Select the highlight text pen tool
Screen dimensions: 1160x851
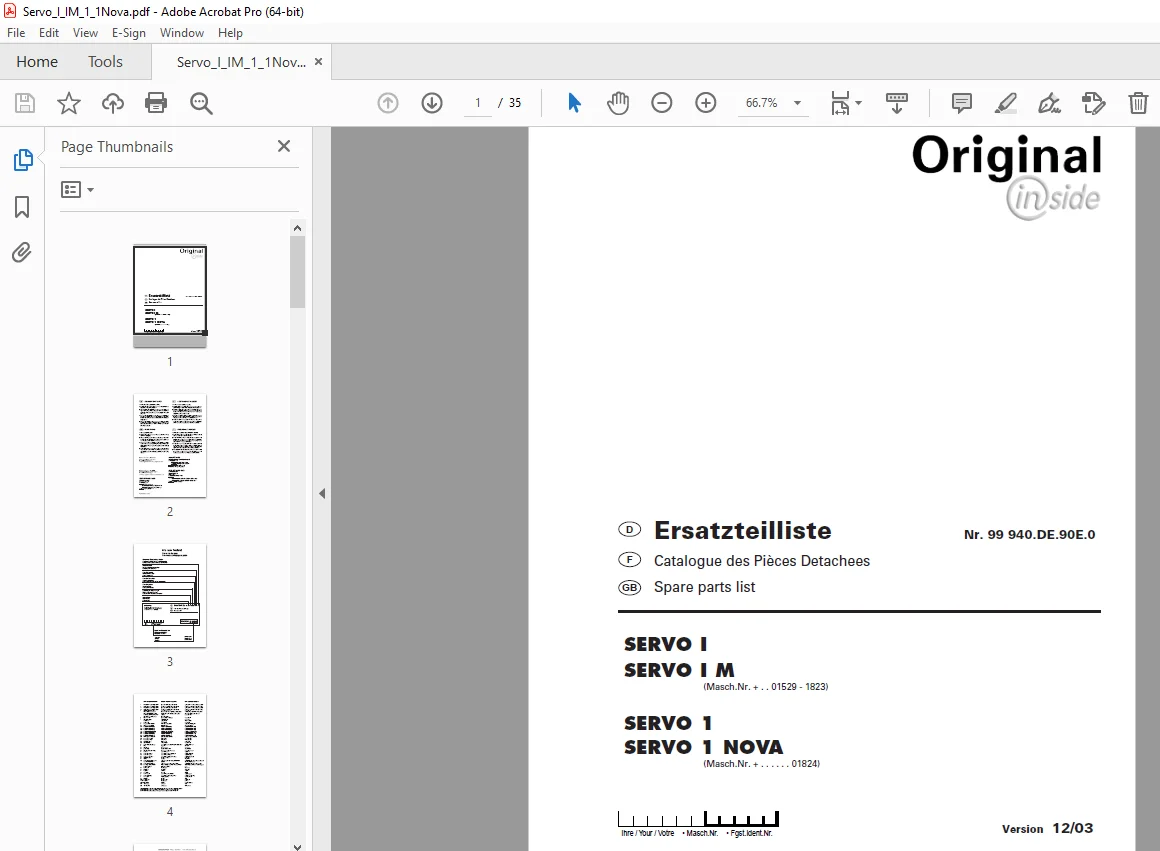click(x=1005, y=103)
